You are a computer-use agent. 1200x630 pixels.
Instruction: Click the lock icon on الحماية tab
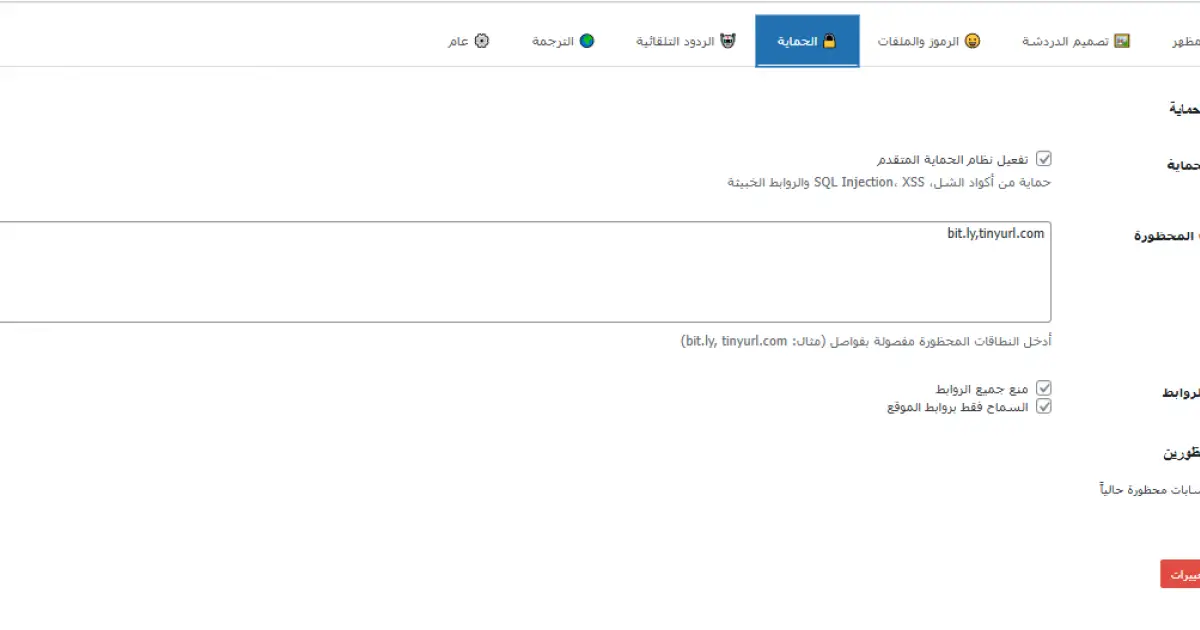coord(829,41)
